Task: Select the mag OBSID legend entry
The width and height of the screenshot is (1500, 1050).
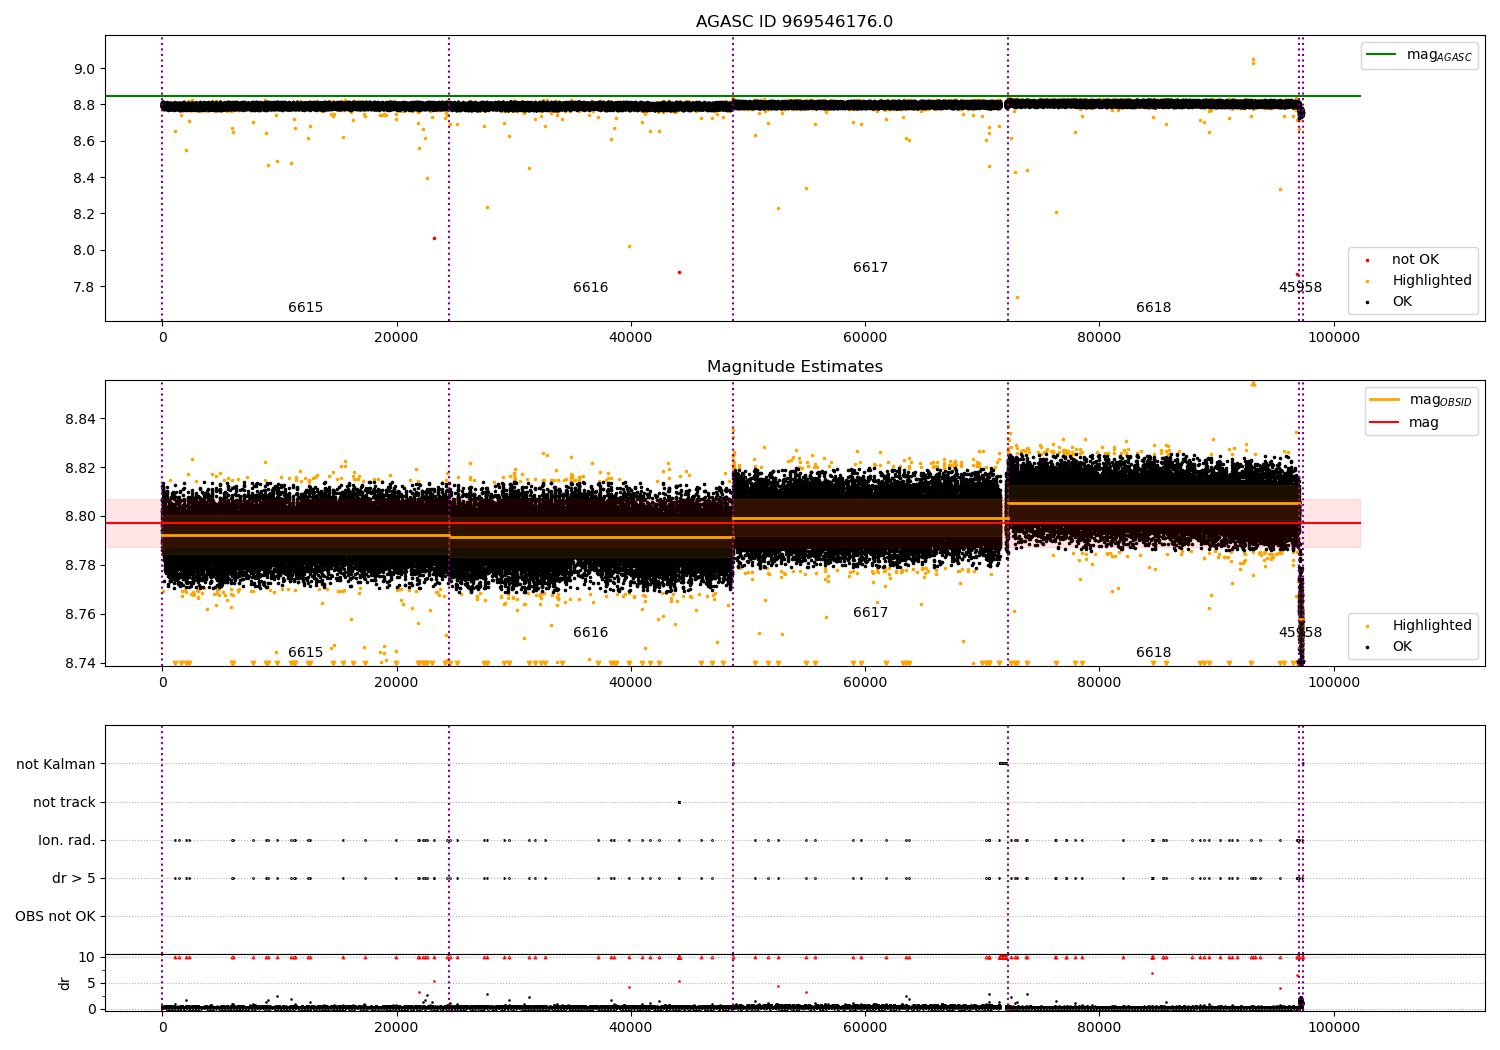Action: click(1421, 400)
